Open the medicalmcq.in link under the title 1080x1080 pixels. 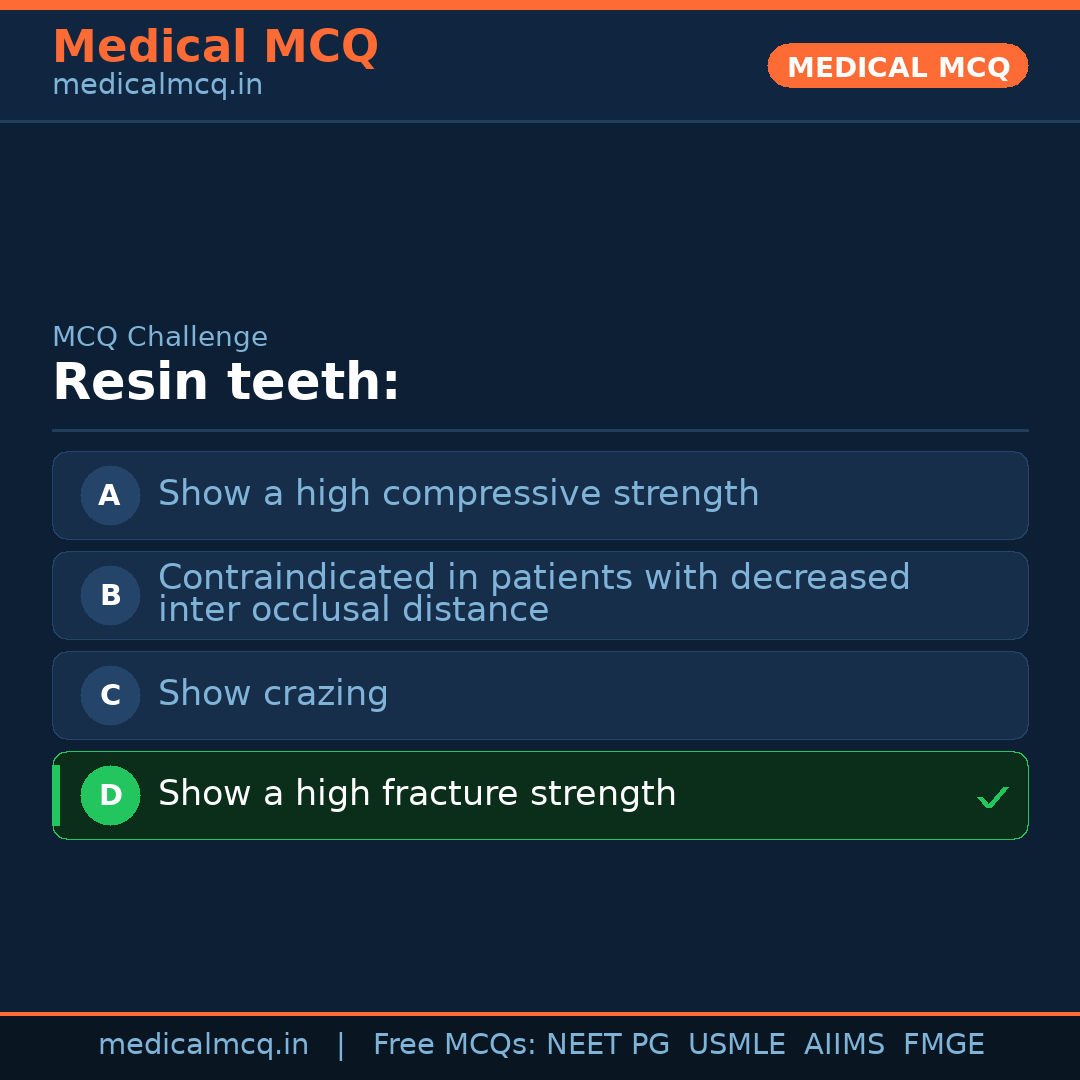click(157, 85)
